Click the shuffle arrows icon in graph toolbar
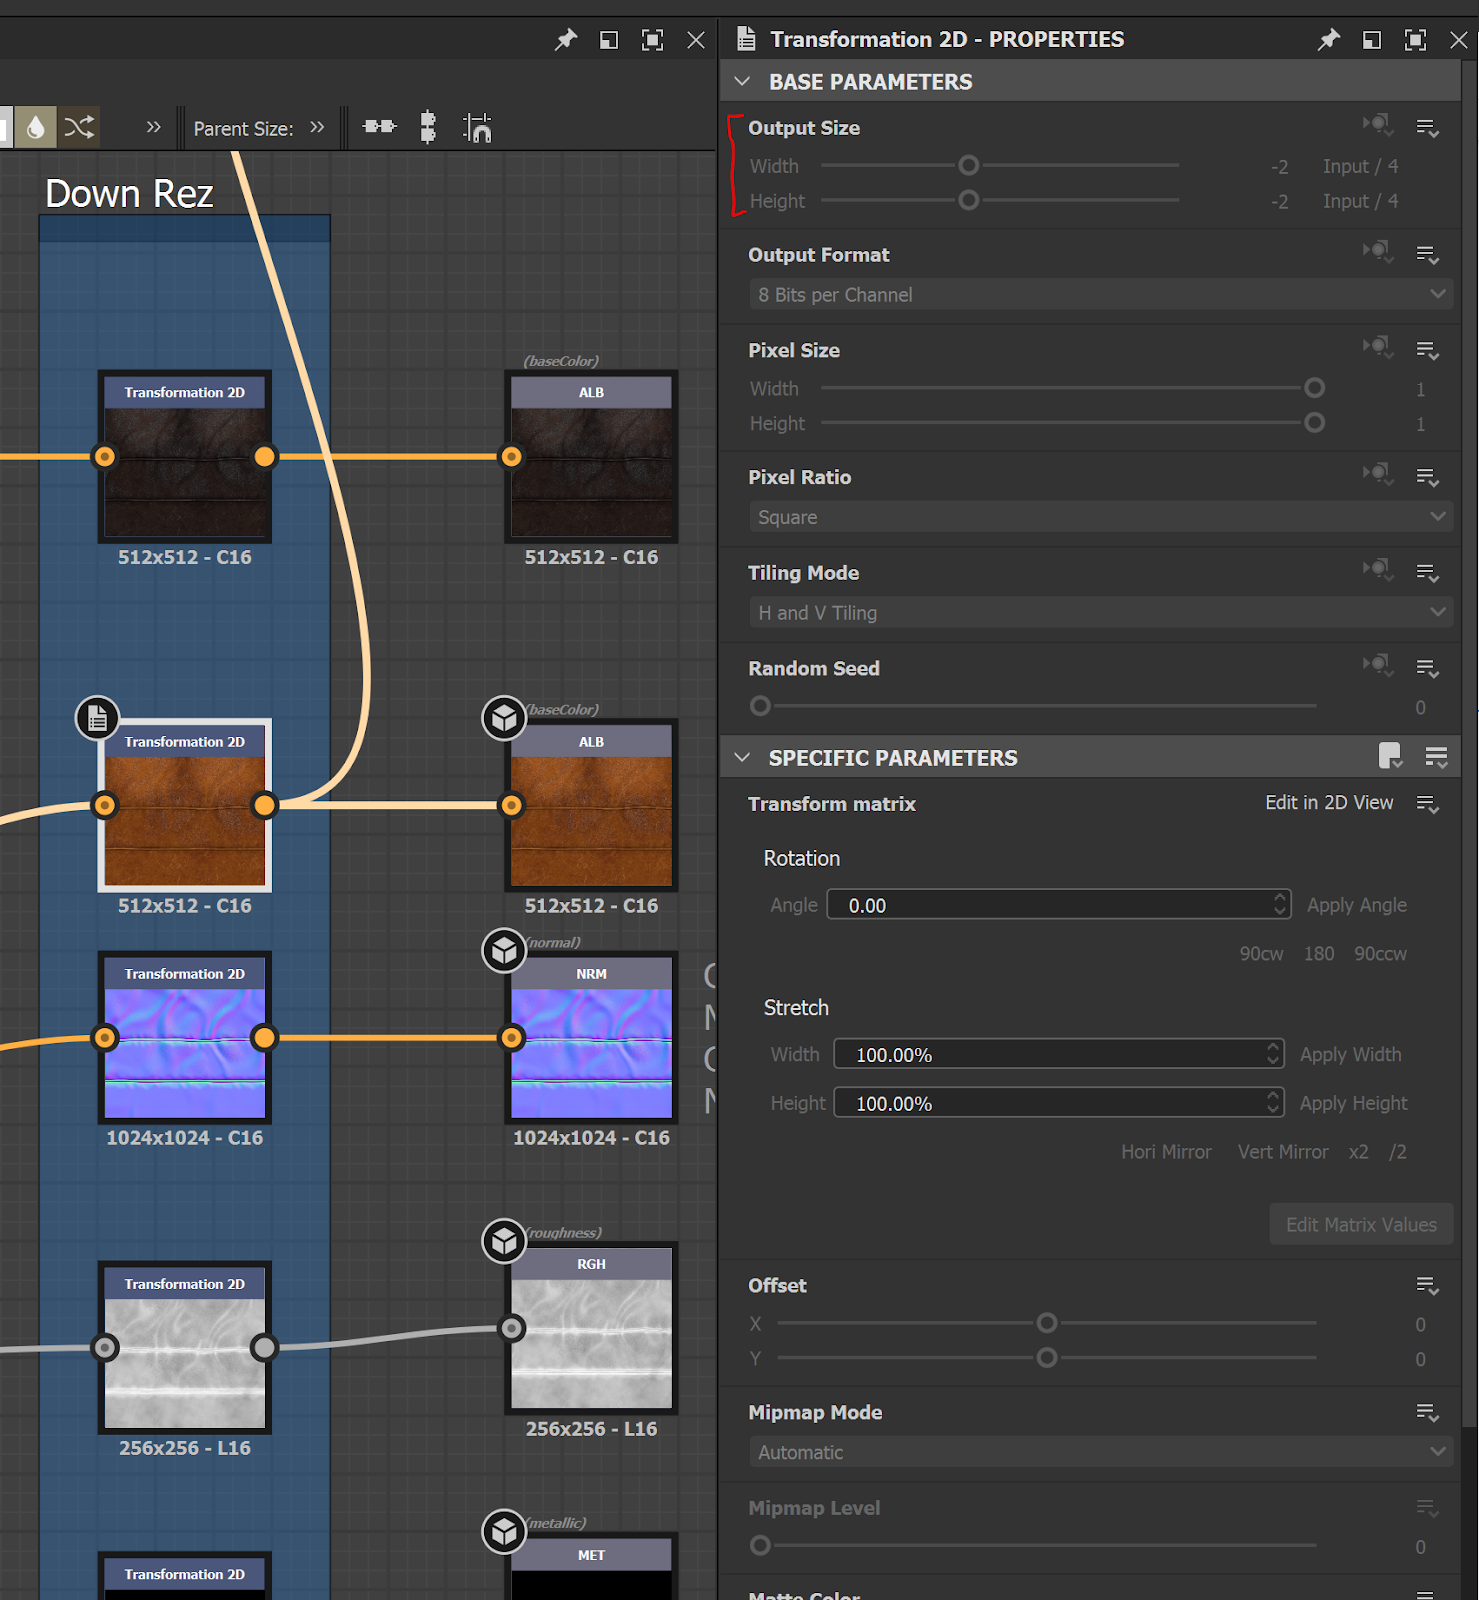Screen dimensions: 1479x1600 [x=79, y=127]
